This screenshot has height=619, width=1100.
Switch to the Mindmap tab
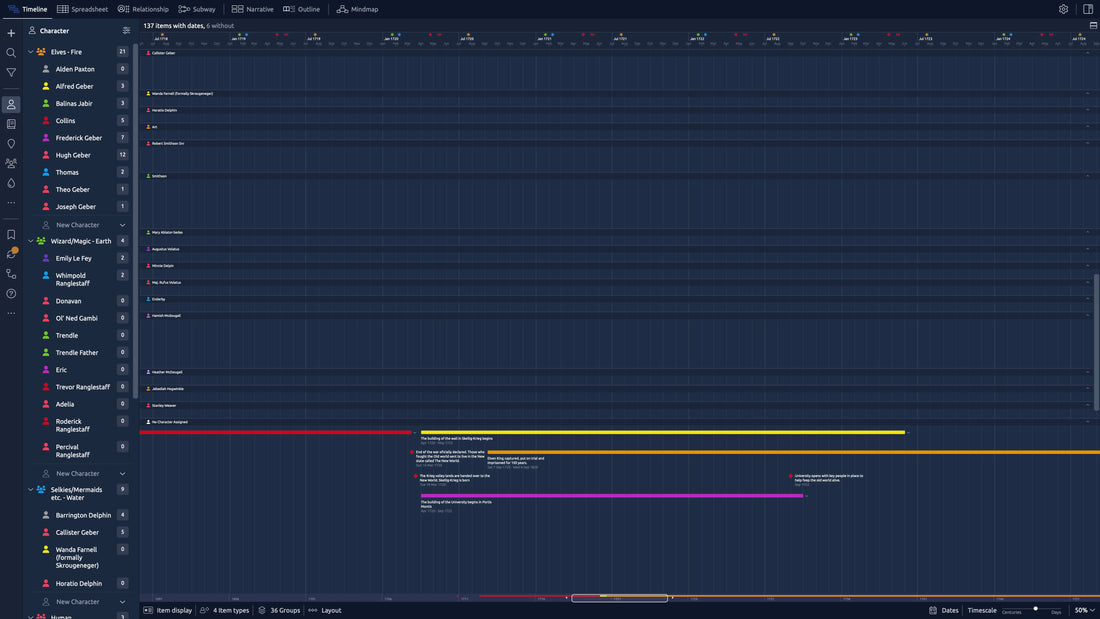point(358,8)
